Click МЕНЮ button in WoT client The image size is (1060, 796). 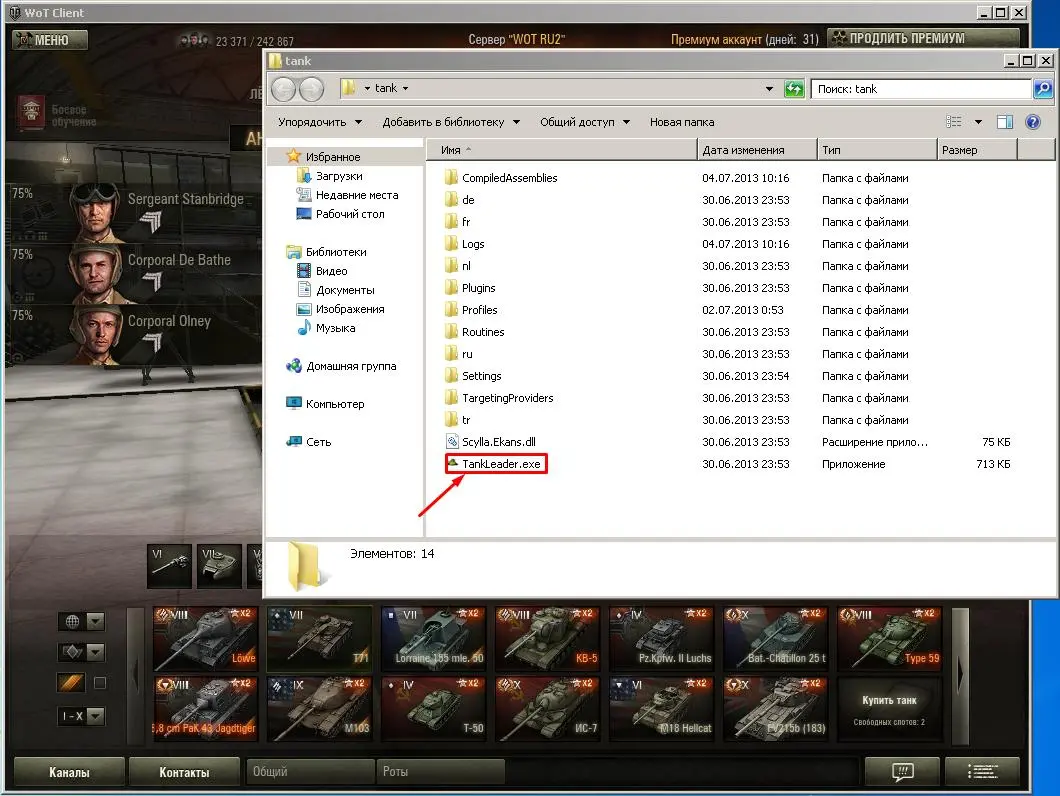tap(50, 40)
